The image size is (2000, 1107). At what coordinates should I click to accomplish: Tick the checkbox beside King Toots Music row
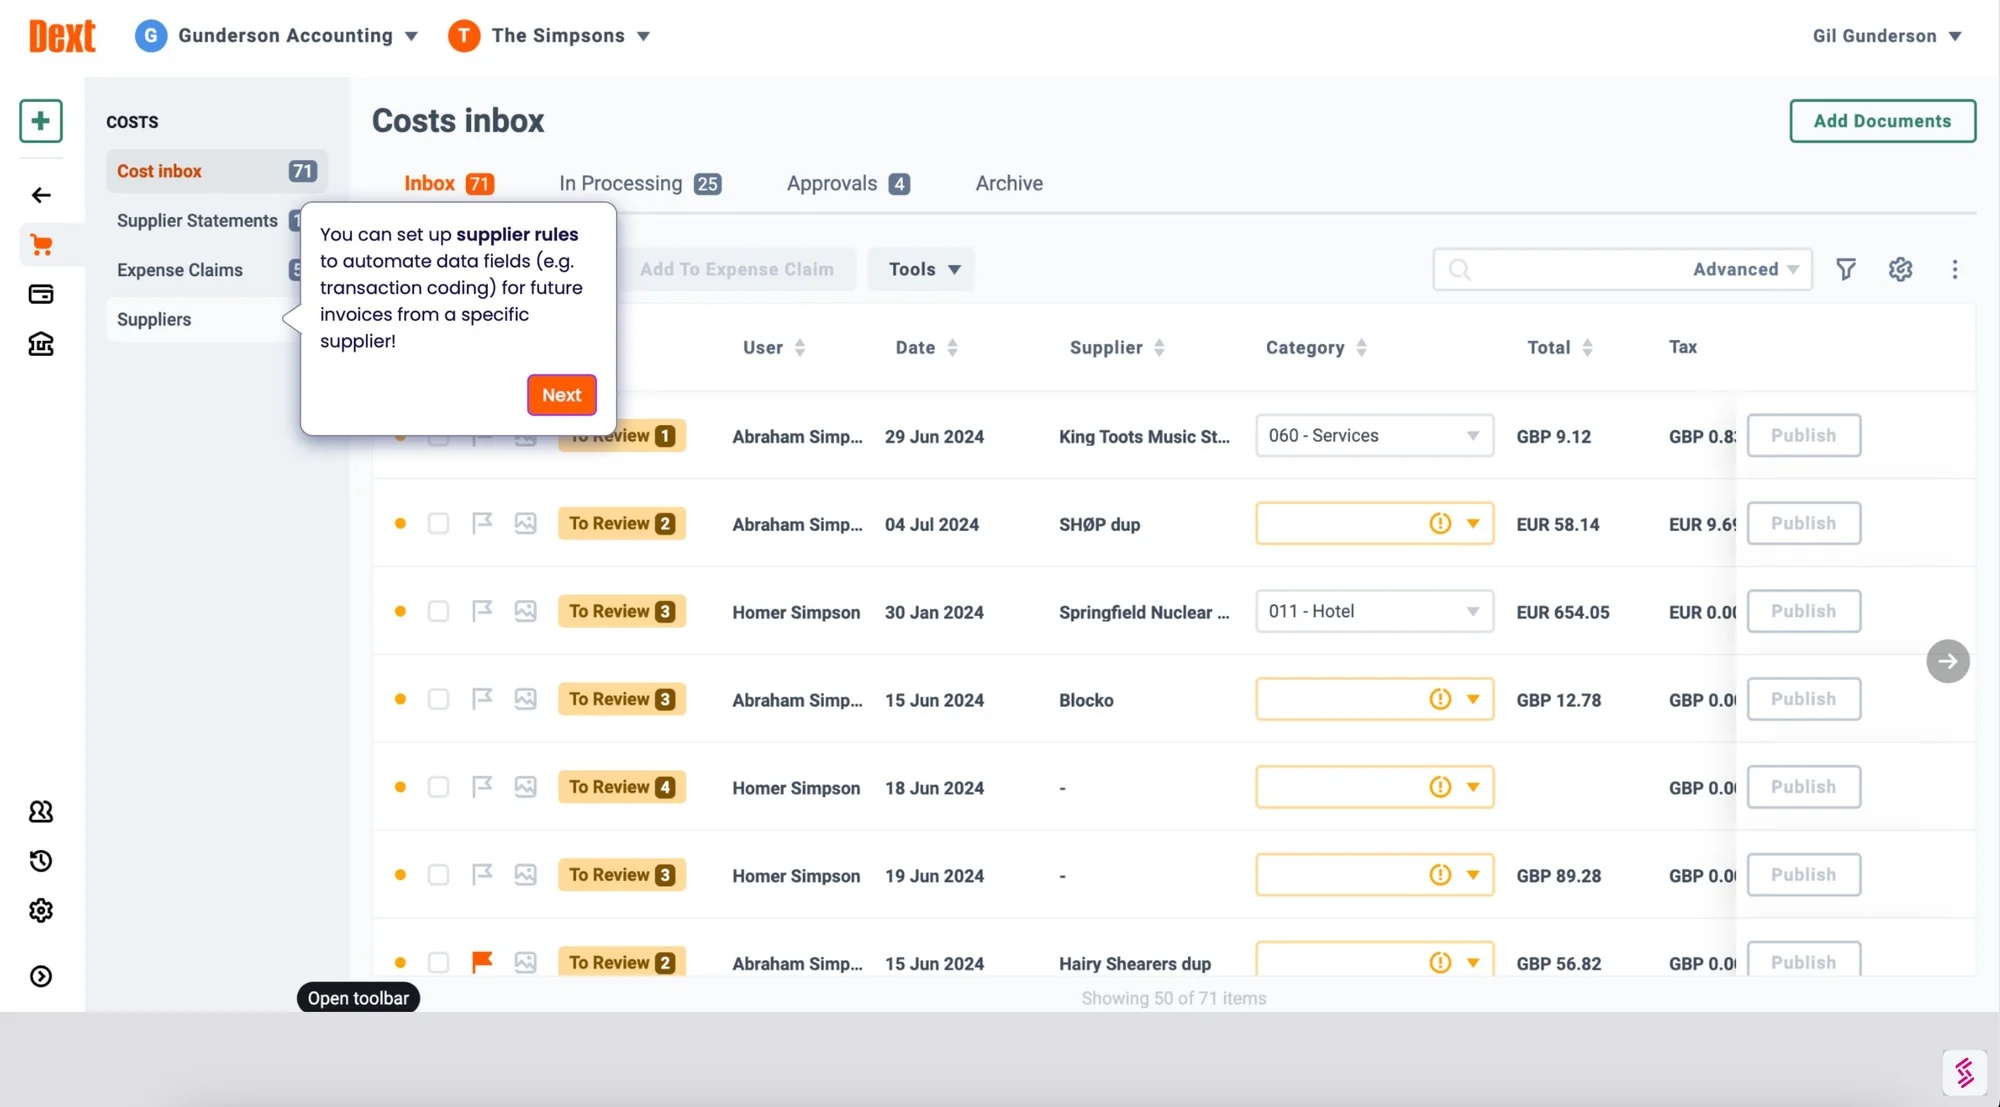click(x=438, y=436)
